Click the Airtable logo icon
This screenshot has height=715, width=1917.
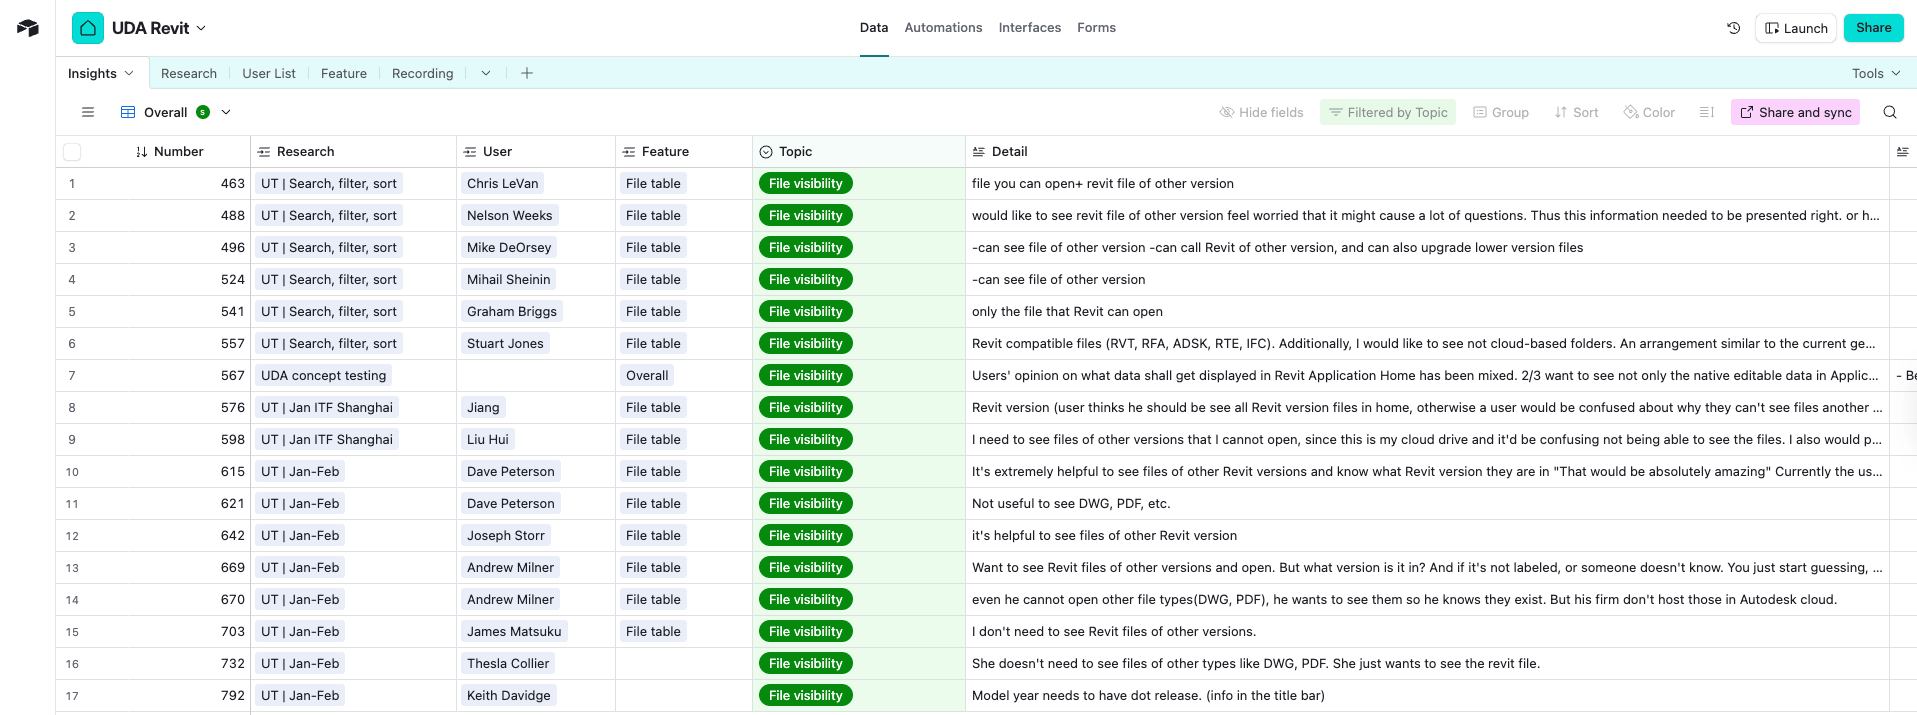[28, 28]
